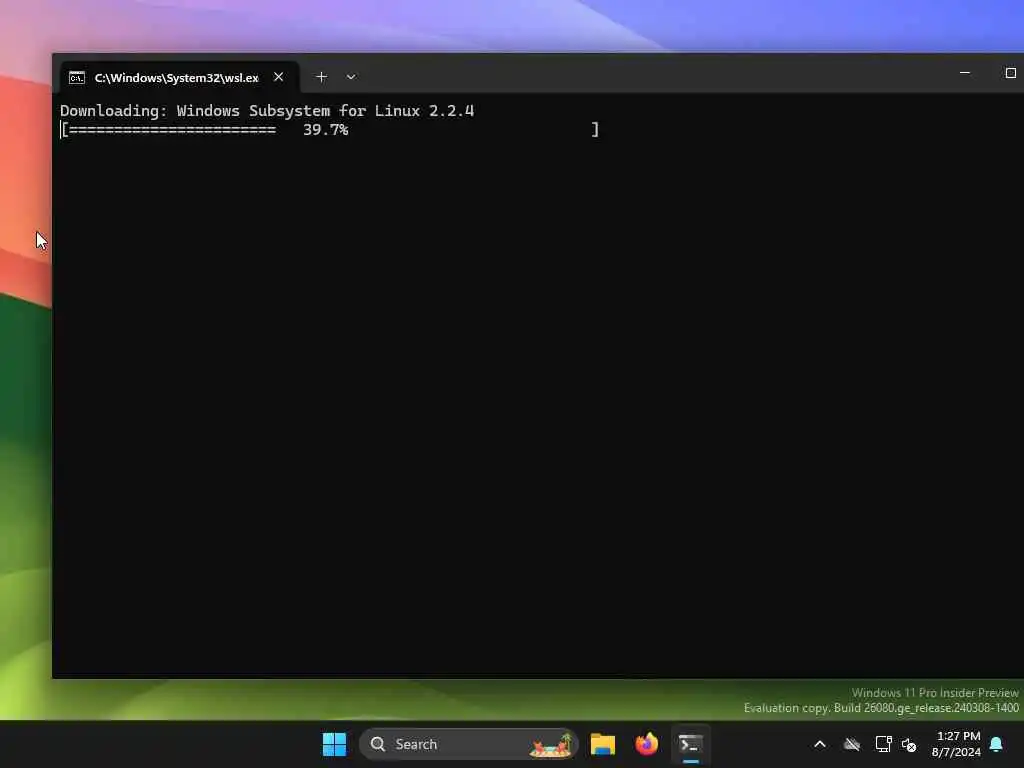Click the 39.7% download progress text

(325, 129)
